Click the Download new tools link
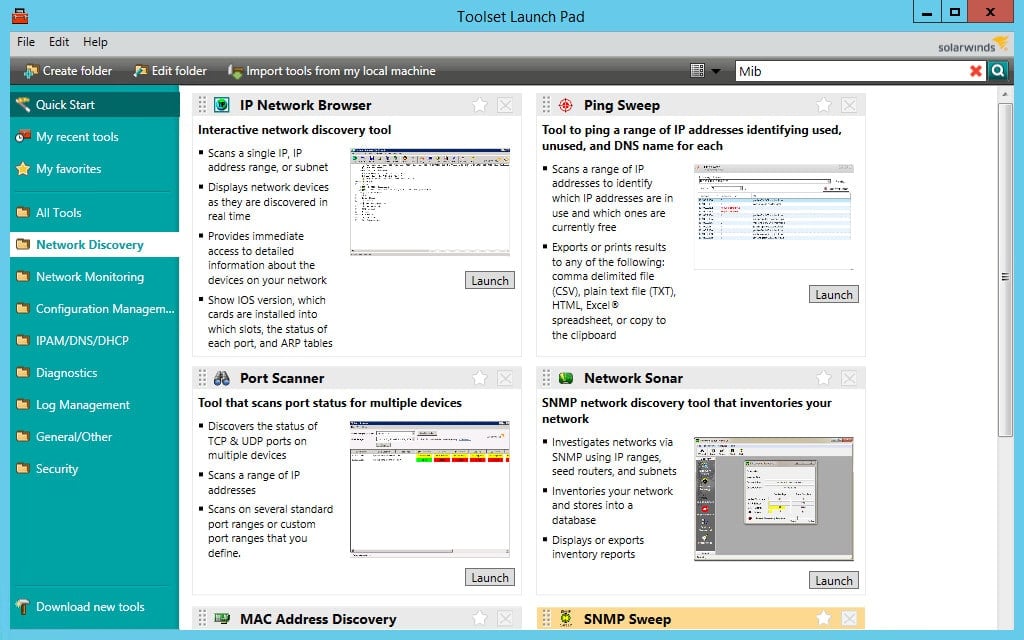The height and width of the screenshot is (640, 1024). pyautogui.click(x=90, y=607)
